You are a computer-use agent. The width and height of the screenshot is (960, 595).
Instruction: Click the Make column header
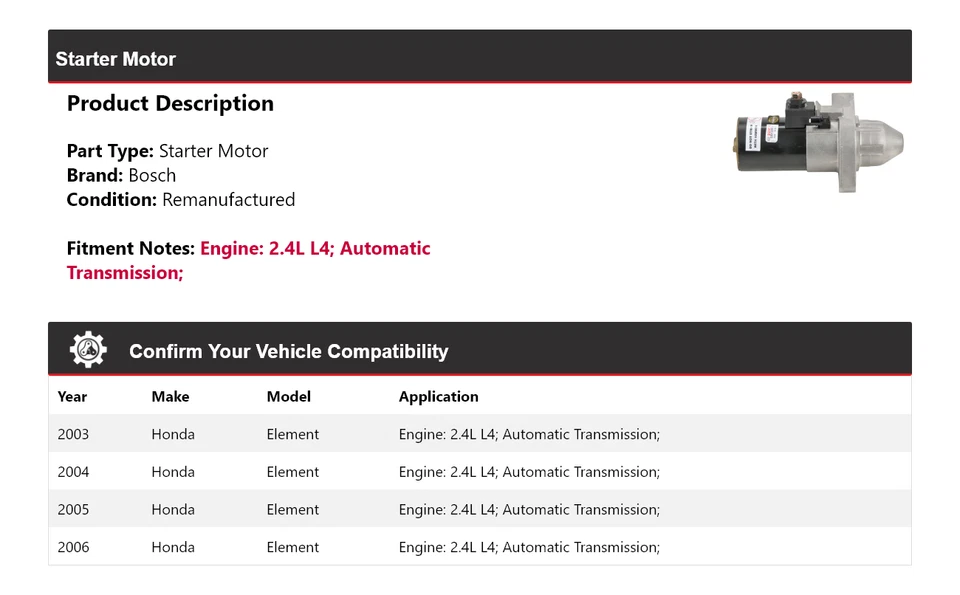[170, 397]
